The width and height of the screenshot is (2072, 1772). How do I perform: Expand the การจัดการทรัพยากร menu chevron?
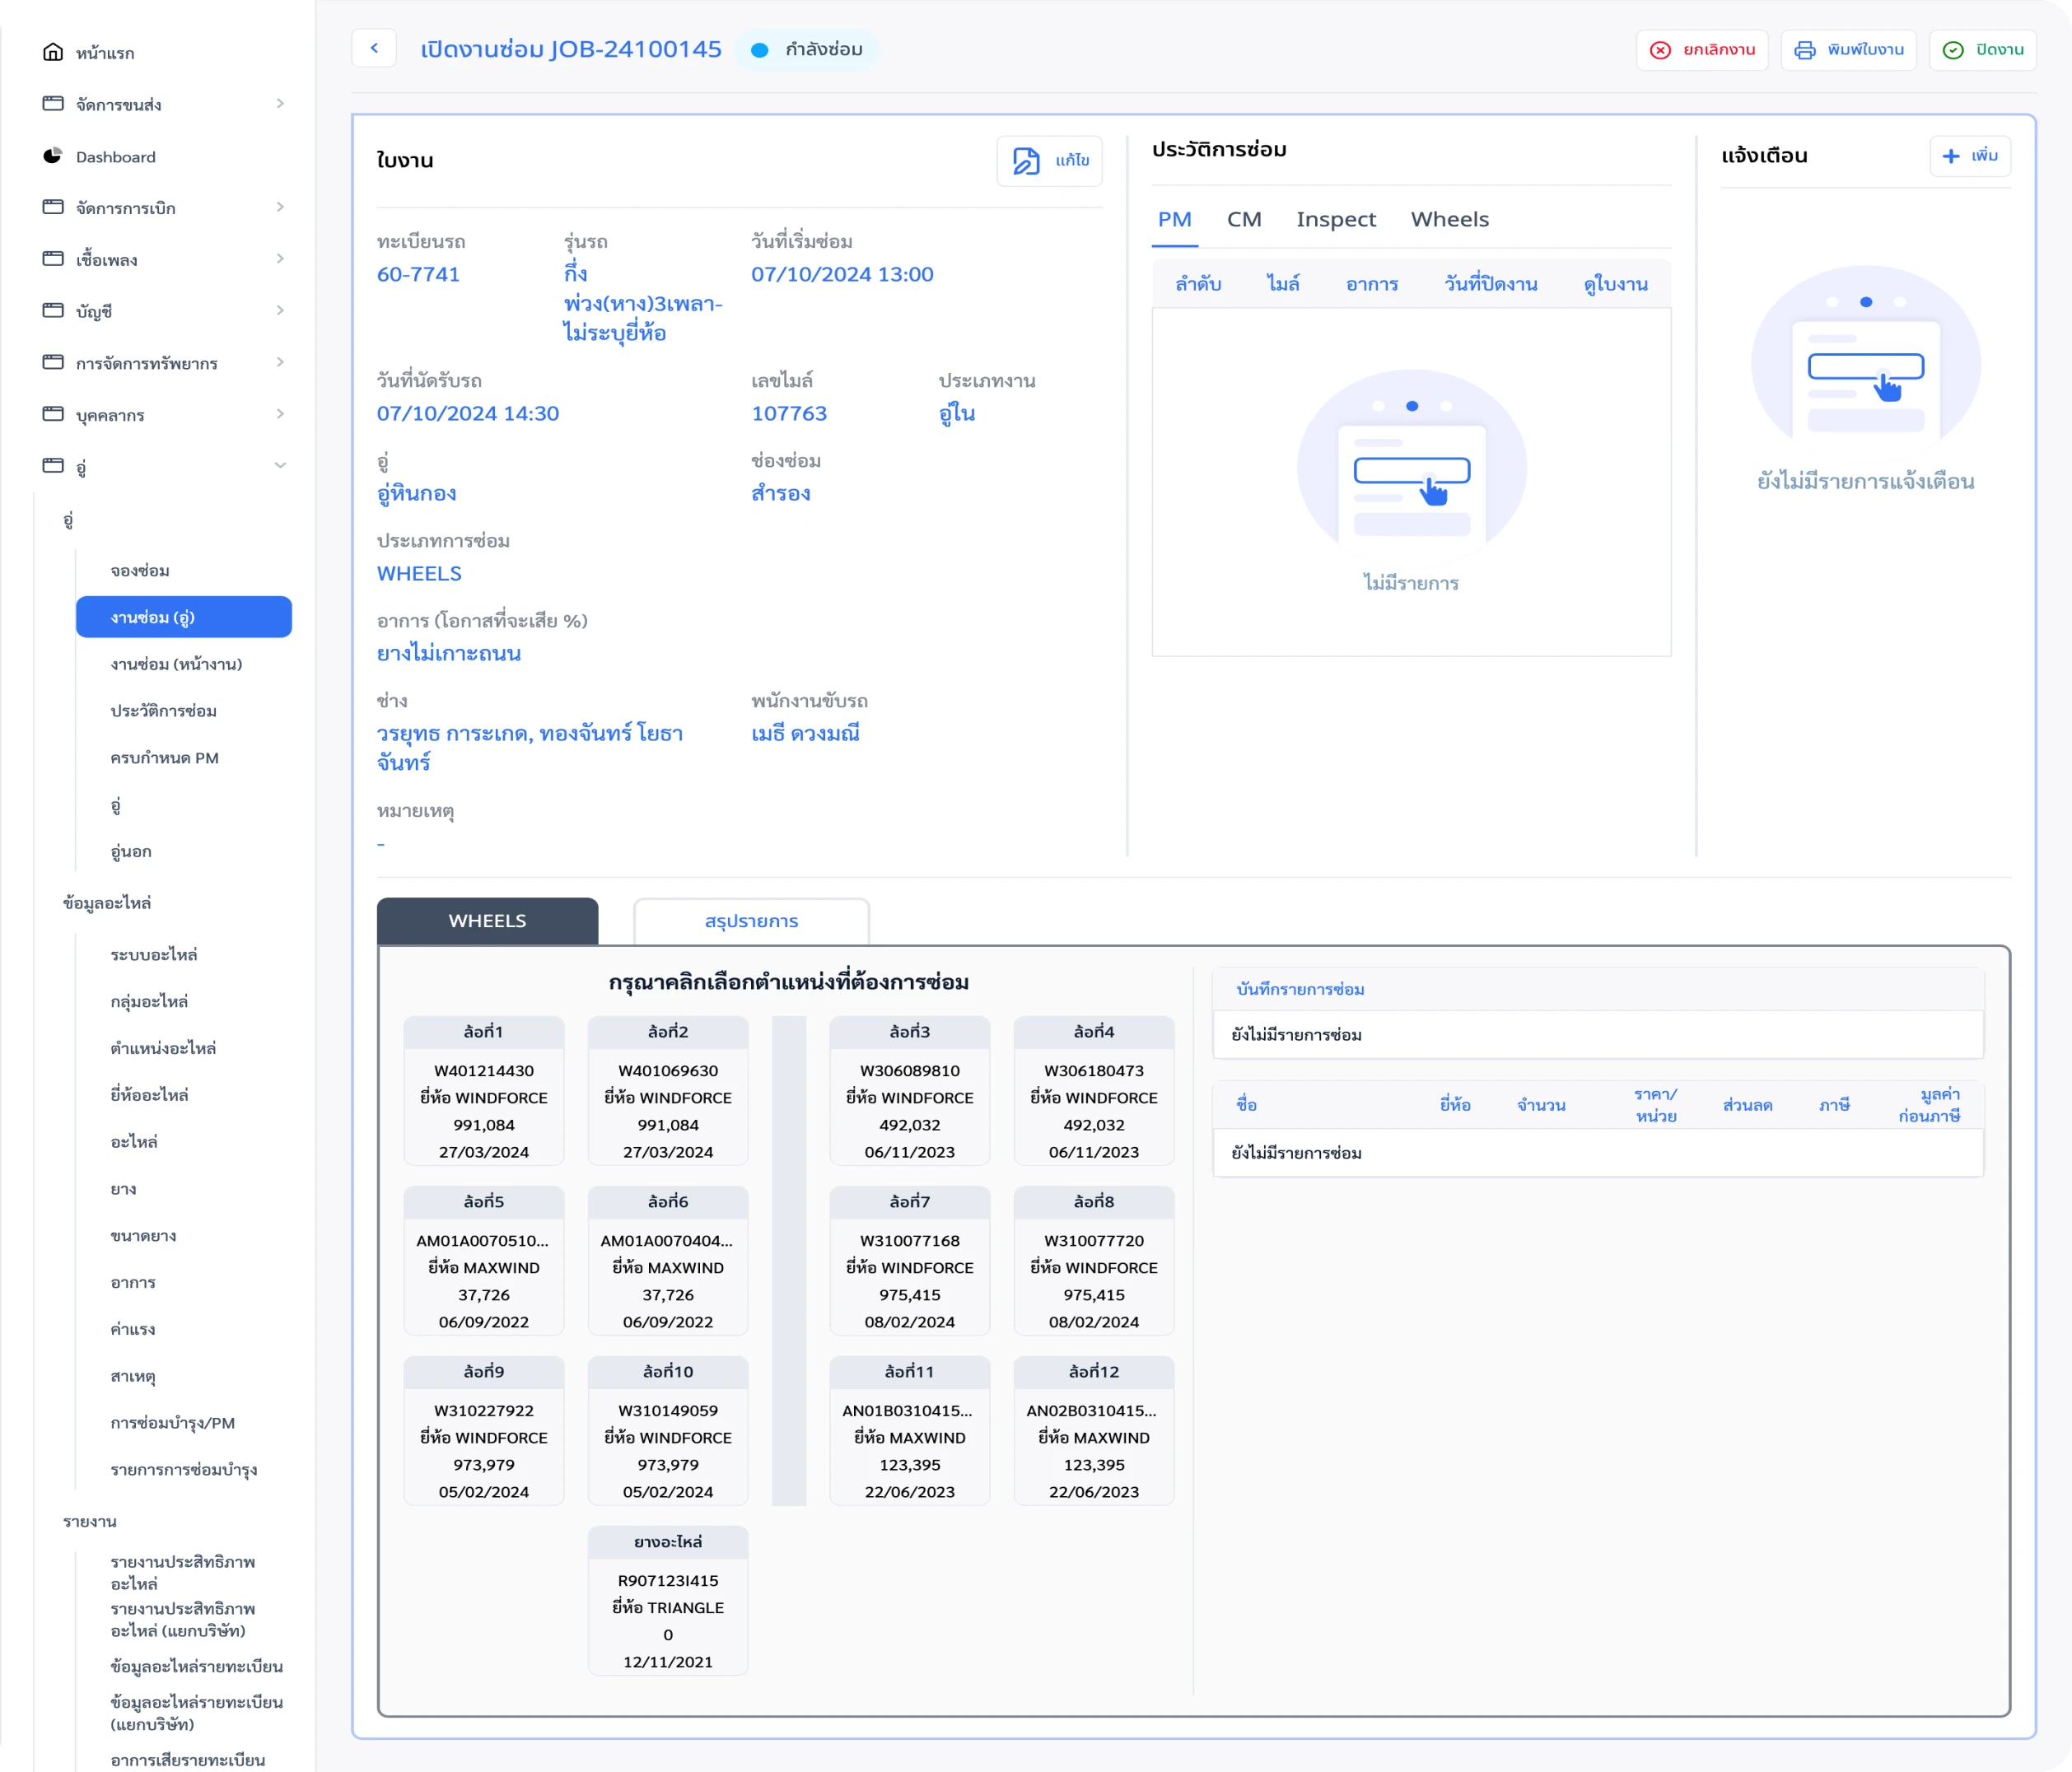point(280,362)
